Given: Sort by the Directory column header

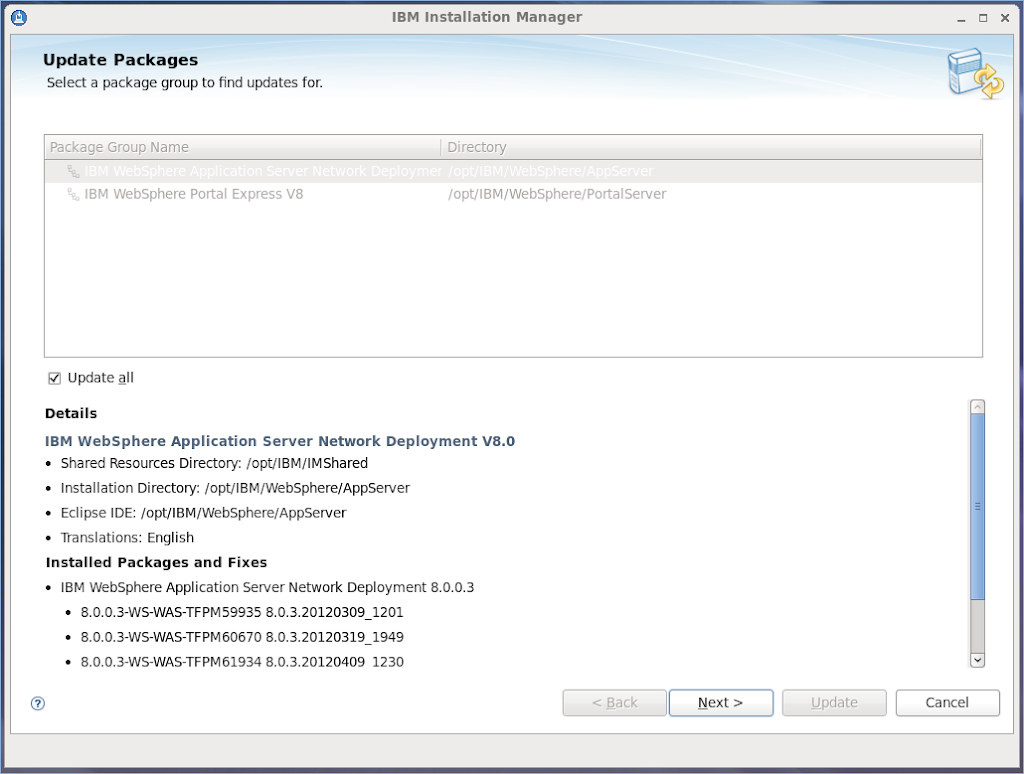Looking at the screenshot, I should [710, 147].
